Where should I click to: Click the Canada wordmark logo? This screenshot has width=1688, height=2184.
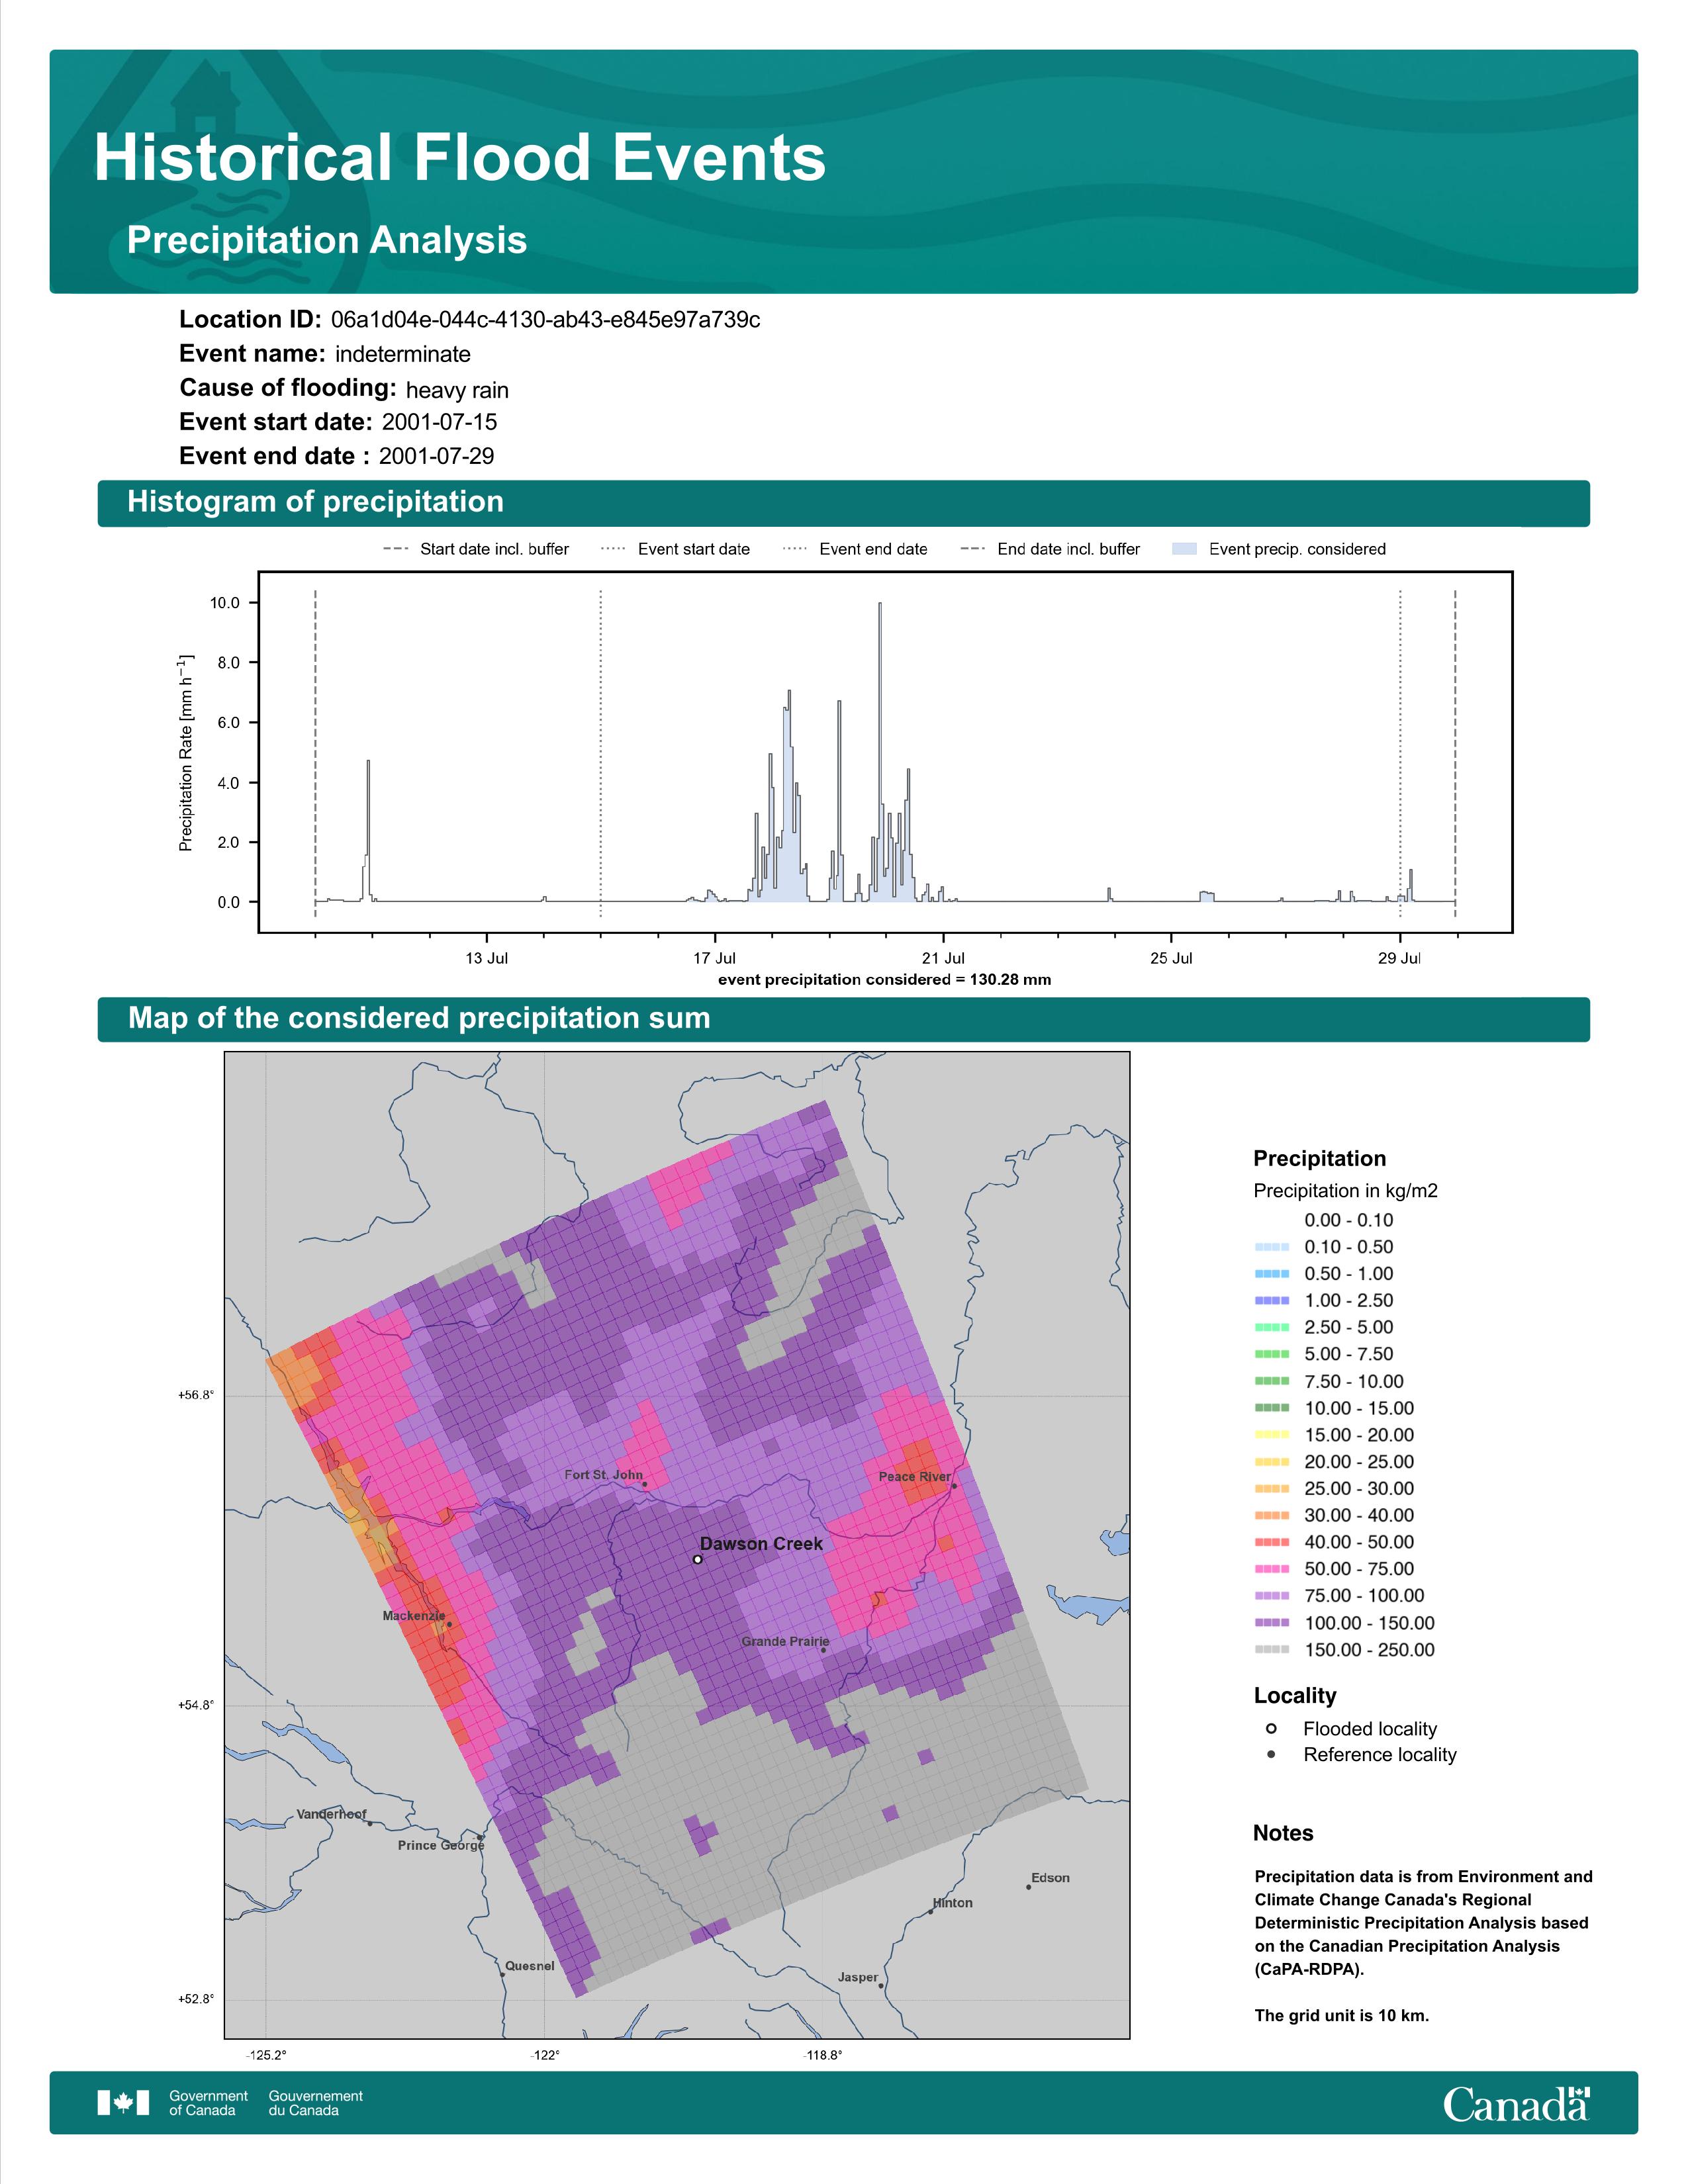click(x=1516, y=2104)
